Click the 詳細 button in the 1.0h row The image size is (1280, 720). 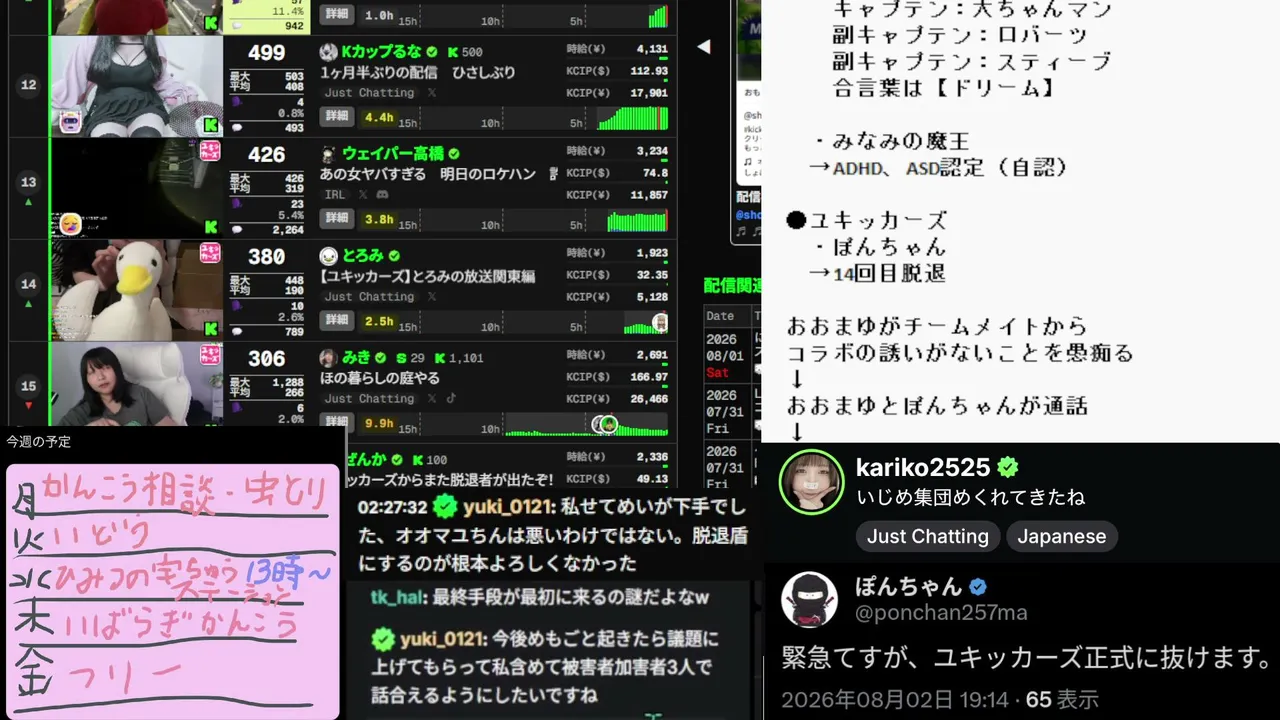(337, 16)
